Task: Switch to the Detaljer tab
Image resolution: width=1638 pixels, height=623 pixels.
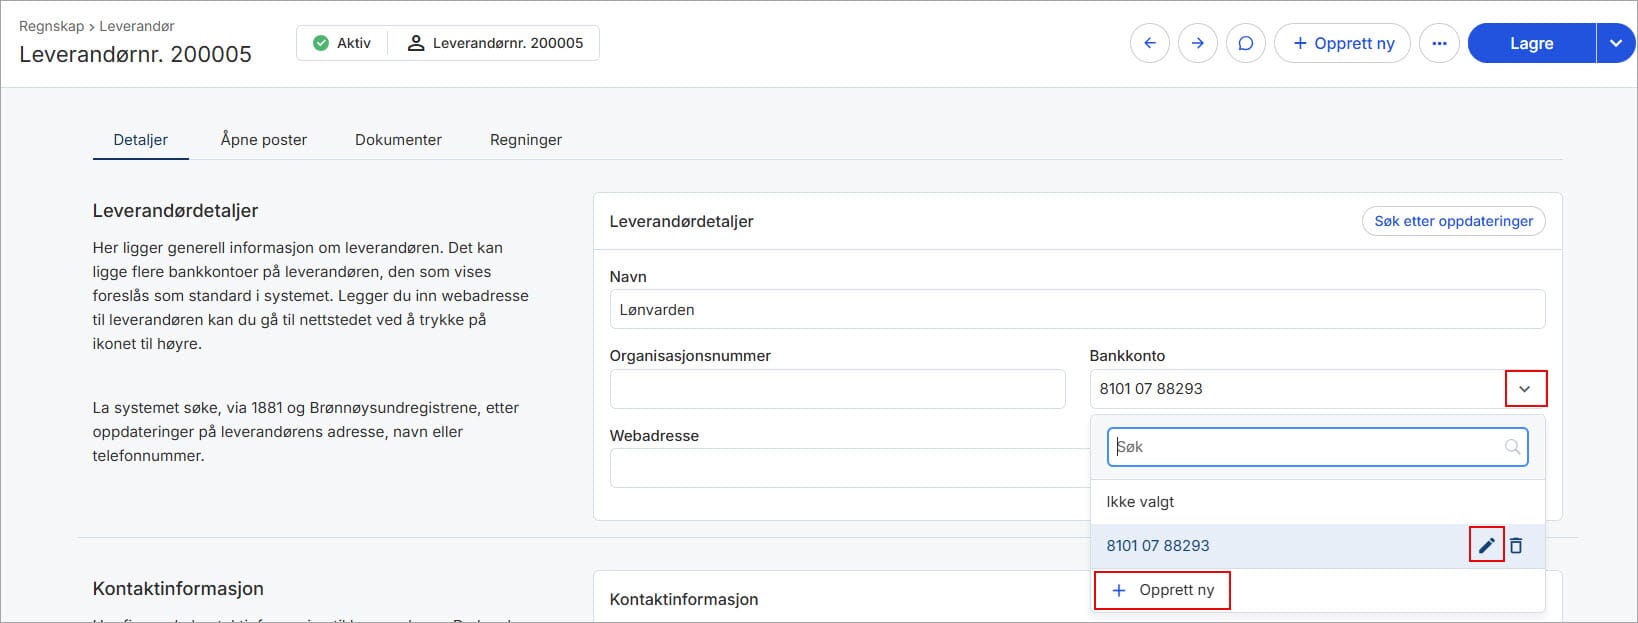Action: click(141, 140)
